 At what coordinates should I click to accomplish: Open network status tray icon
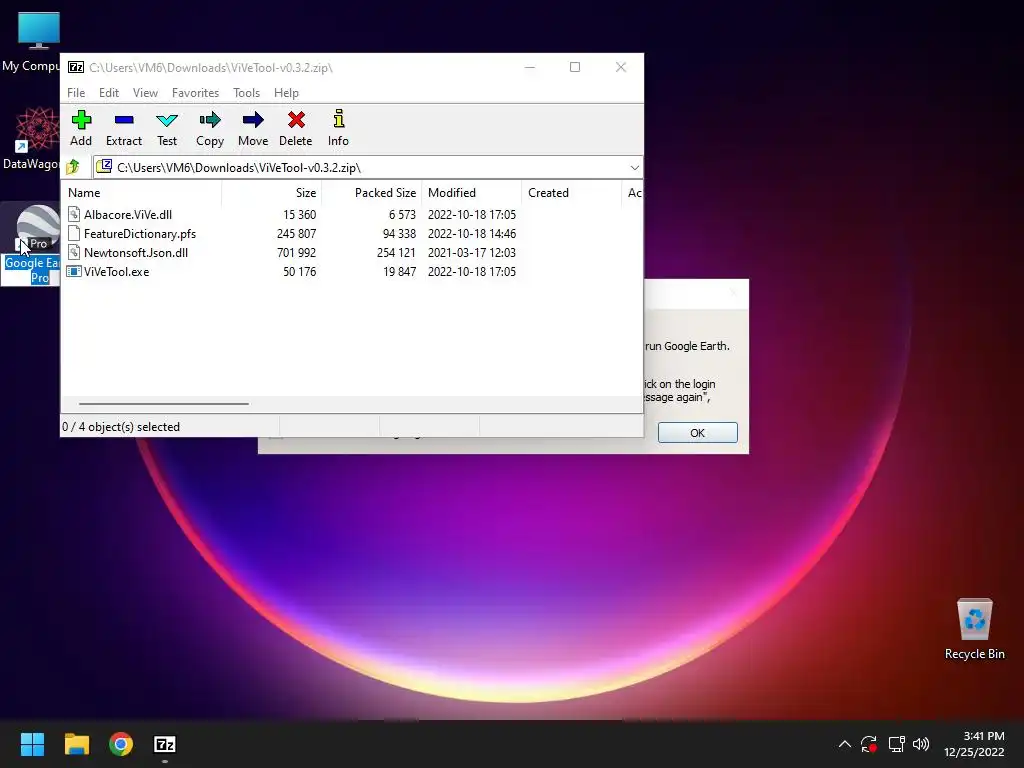(x=897, y=744)
